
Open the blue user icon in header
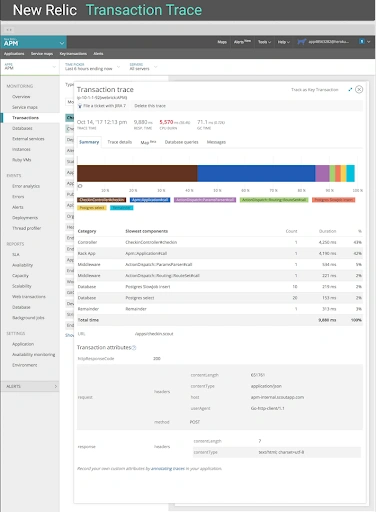tap(361, 42)
